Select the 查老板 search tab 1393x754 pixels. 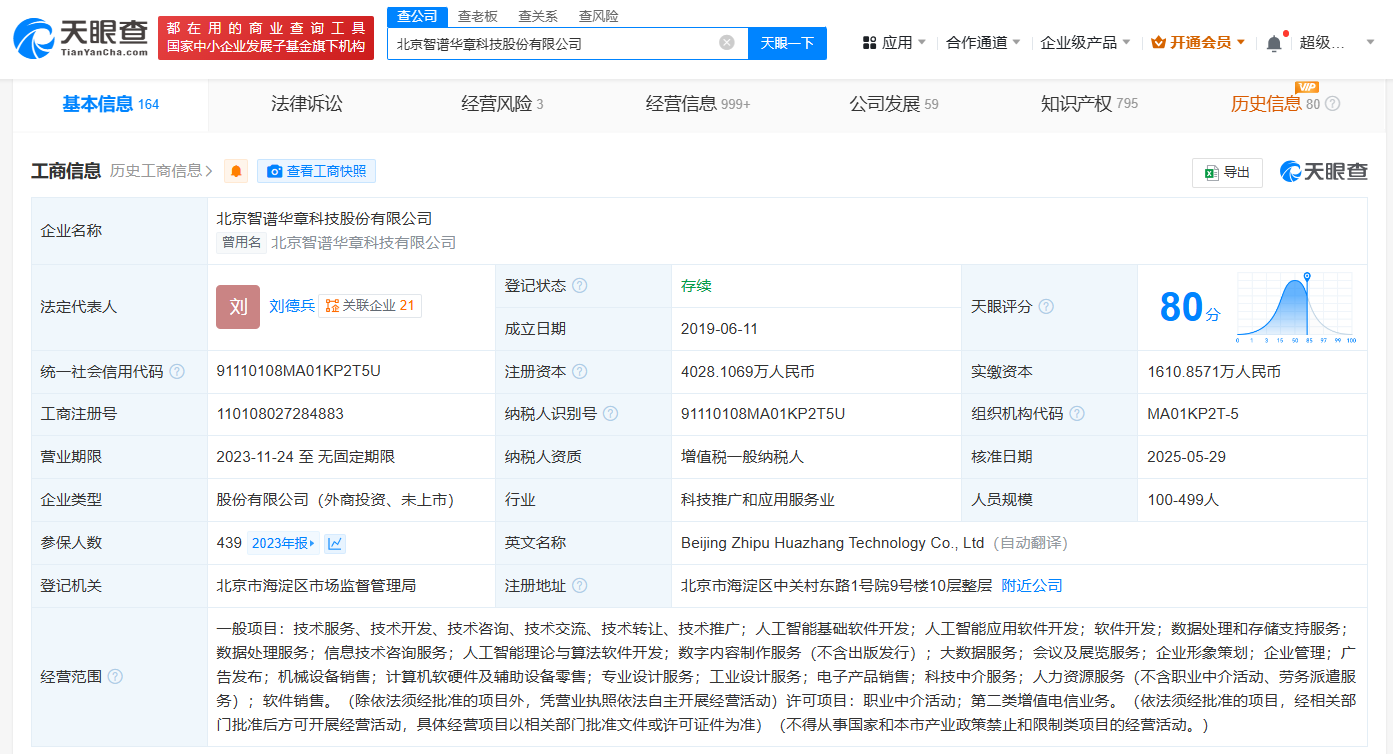[x=477, y=16]
